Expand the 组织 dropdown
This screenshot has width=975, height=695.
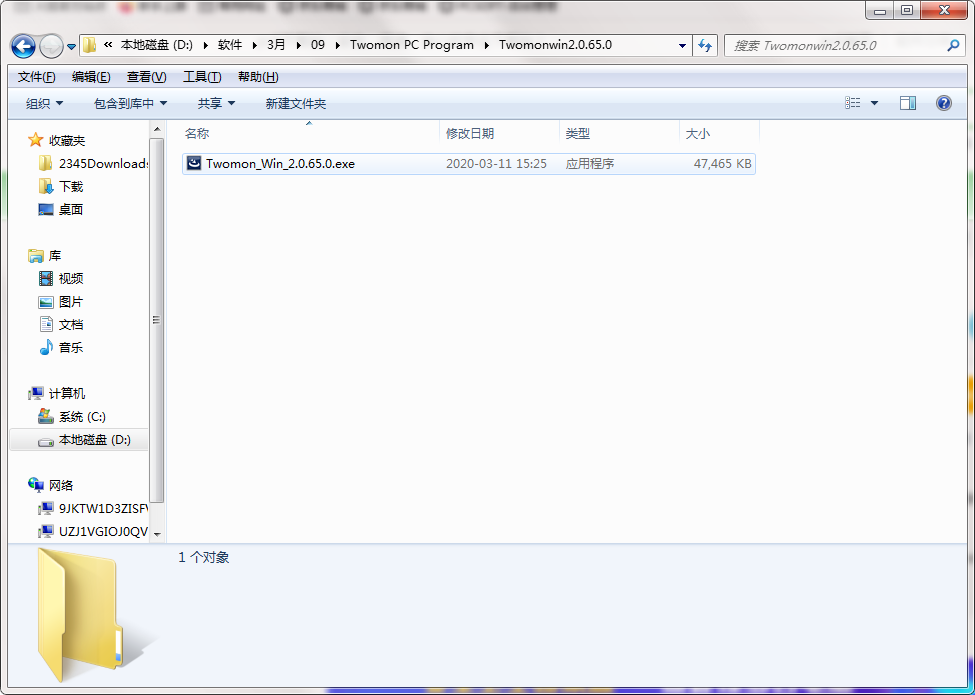coord(44,104)
